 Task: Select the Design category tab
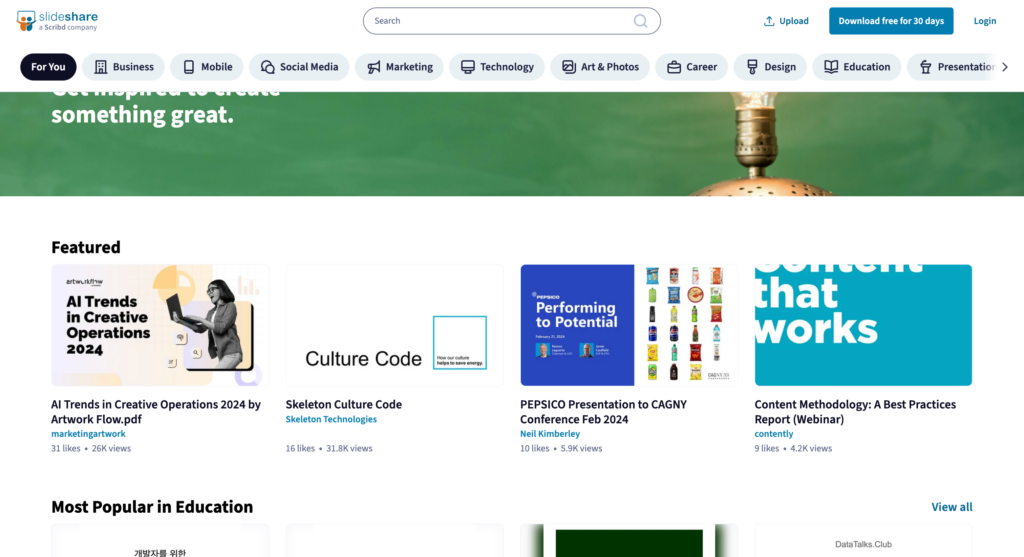pos(771,67)
